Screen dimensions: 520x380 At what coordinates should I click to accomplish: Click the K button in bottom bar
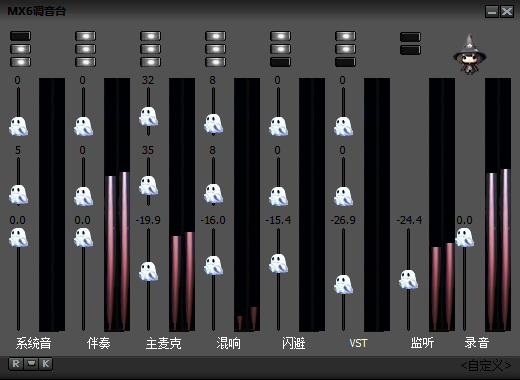click(46, 364)
